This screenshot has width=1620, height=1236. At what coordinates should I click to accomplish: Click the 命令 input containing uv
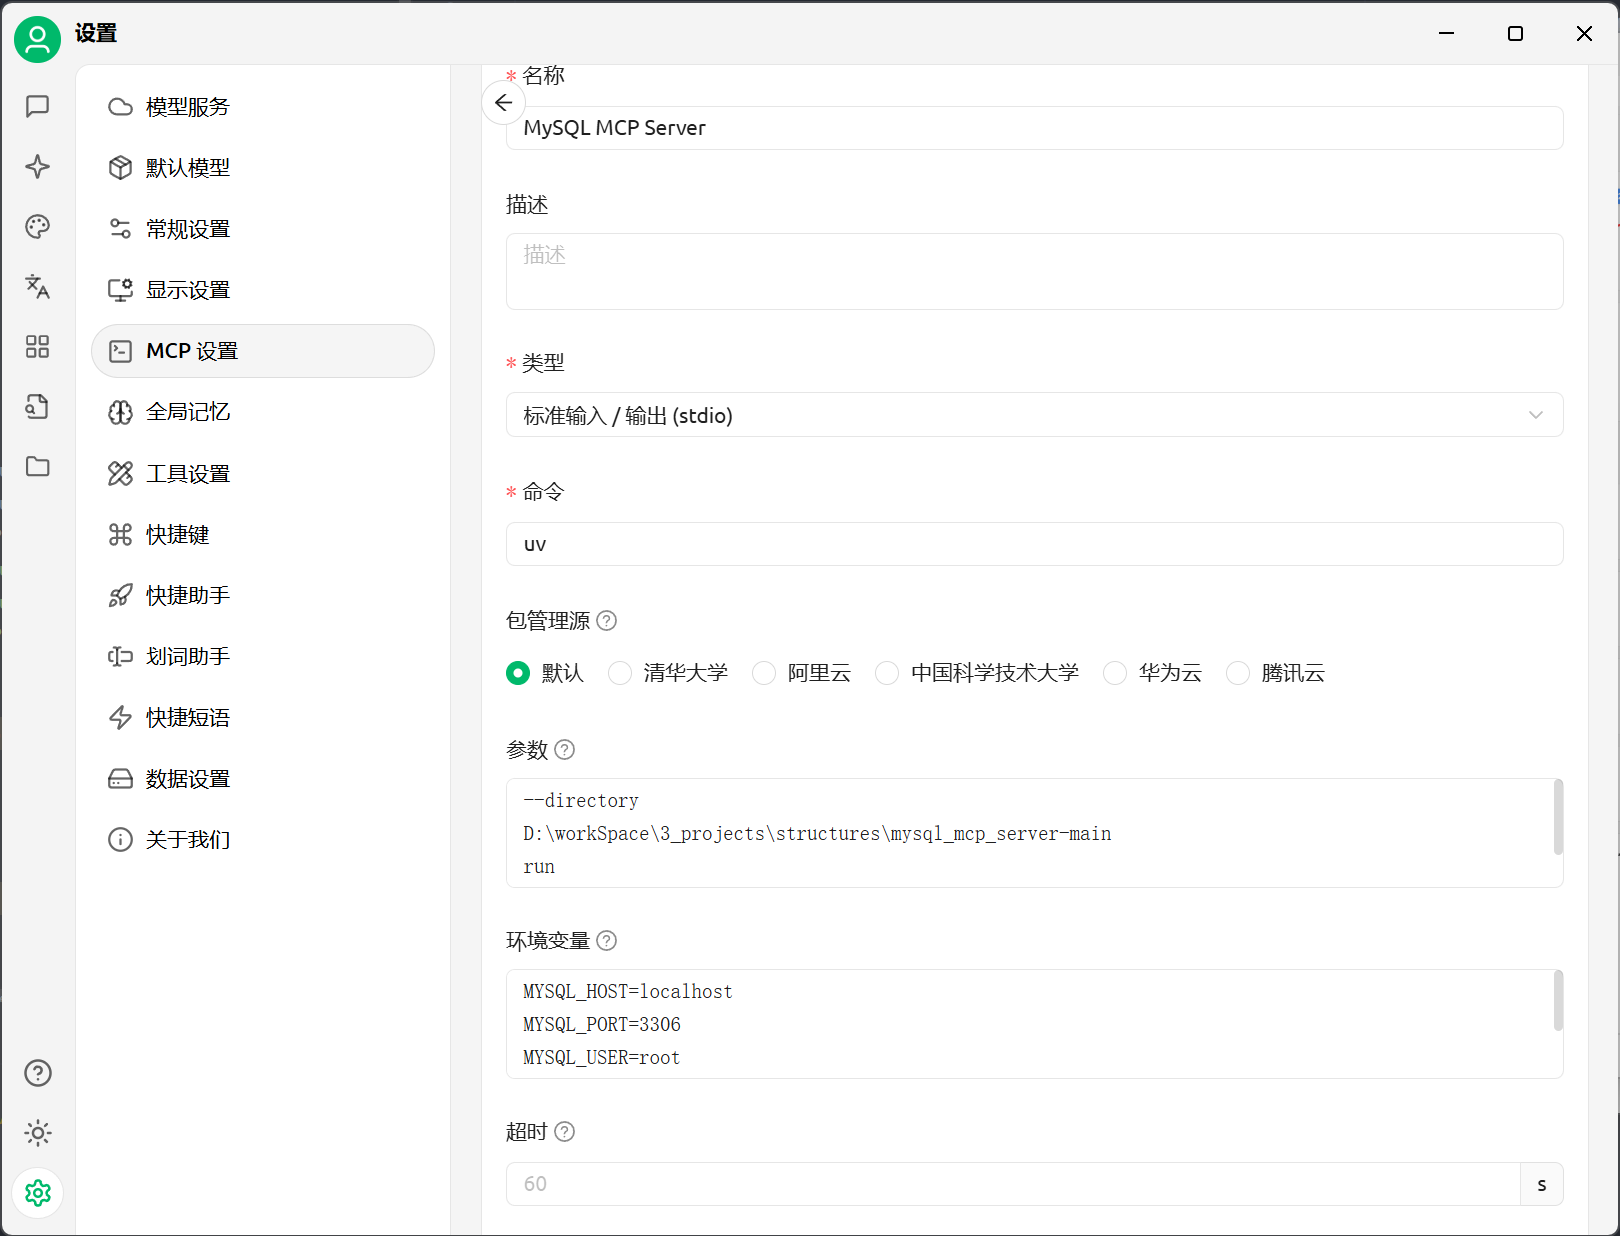pyautogui.click(x=1034, y=545)
